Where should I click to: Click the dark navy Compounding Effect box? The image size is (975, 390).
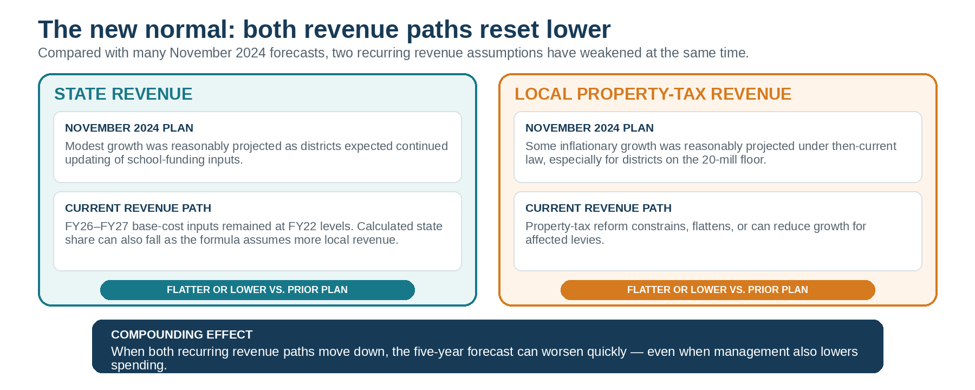pos(488,346)
